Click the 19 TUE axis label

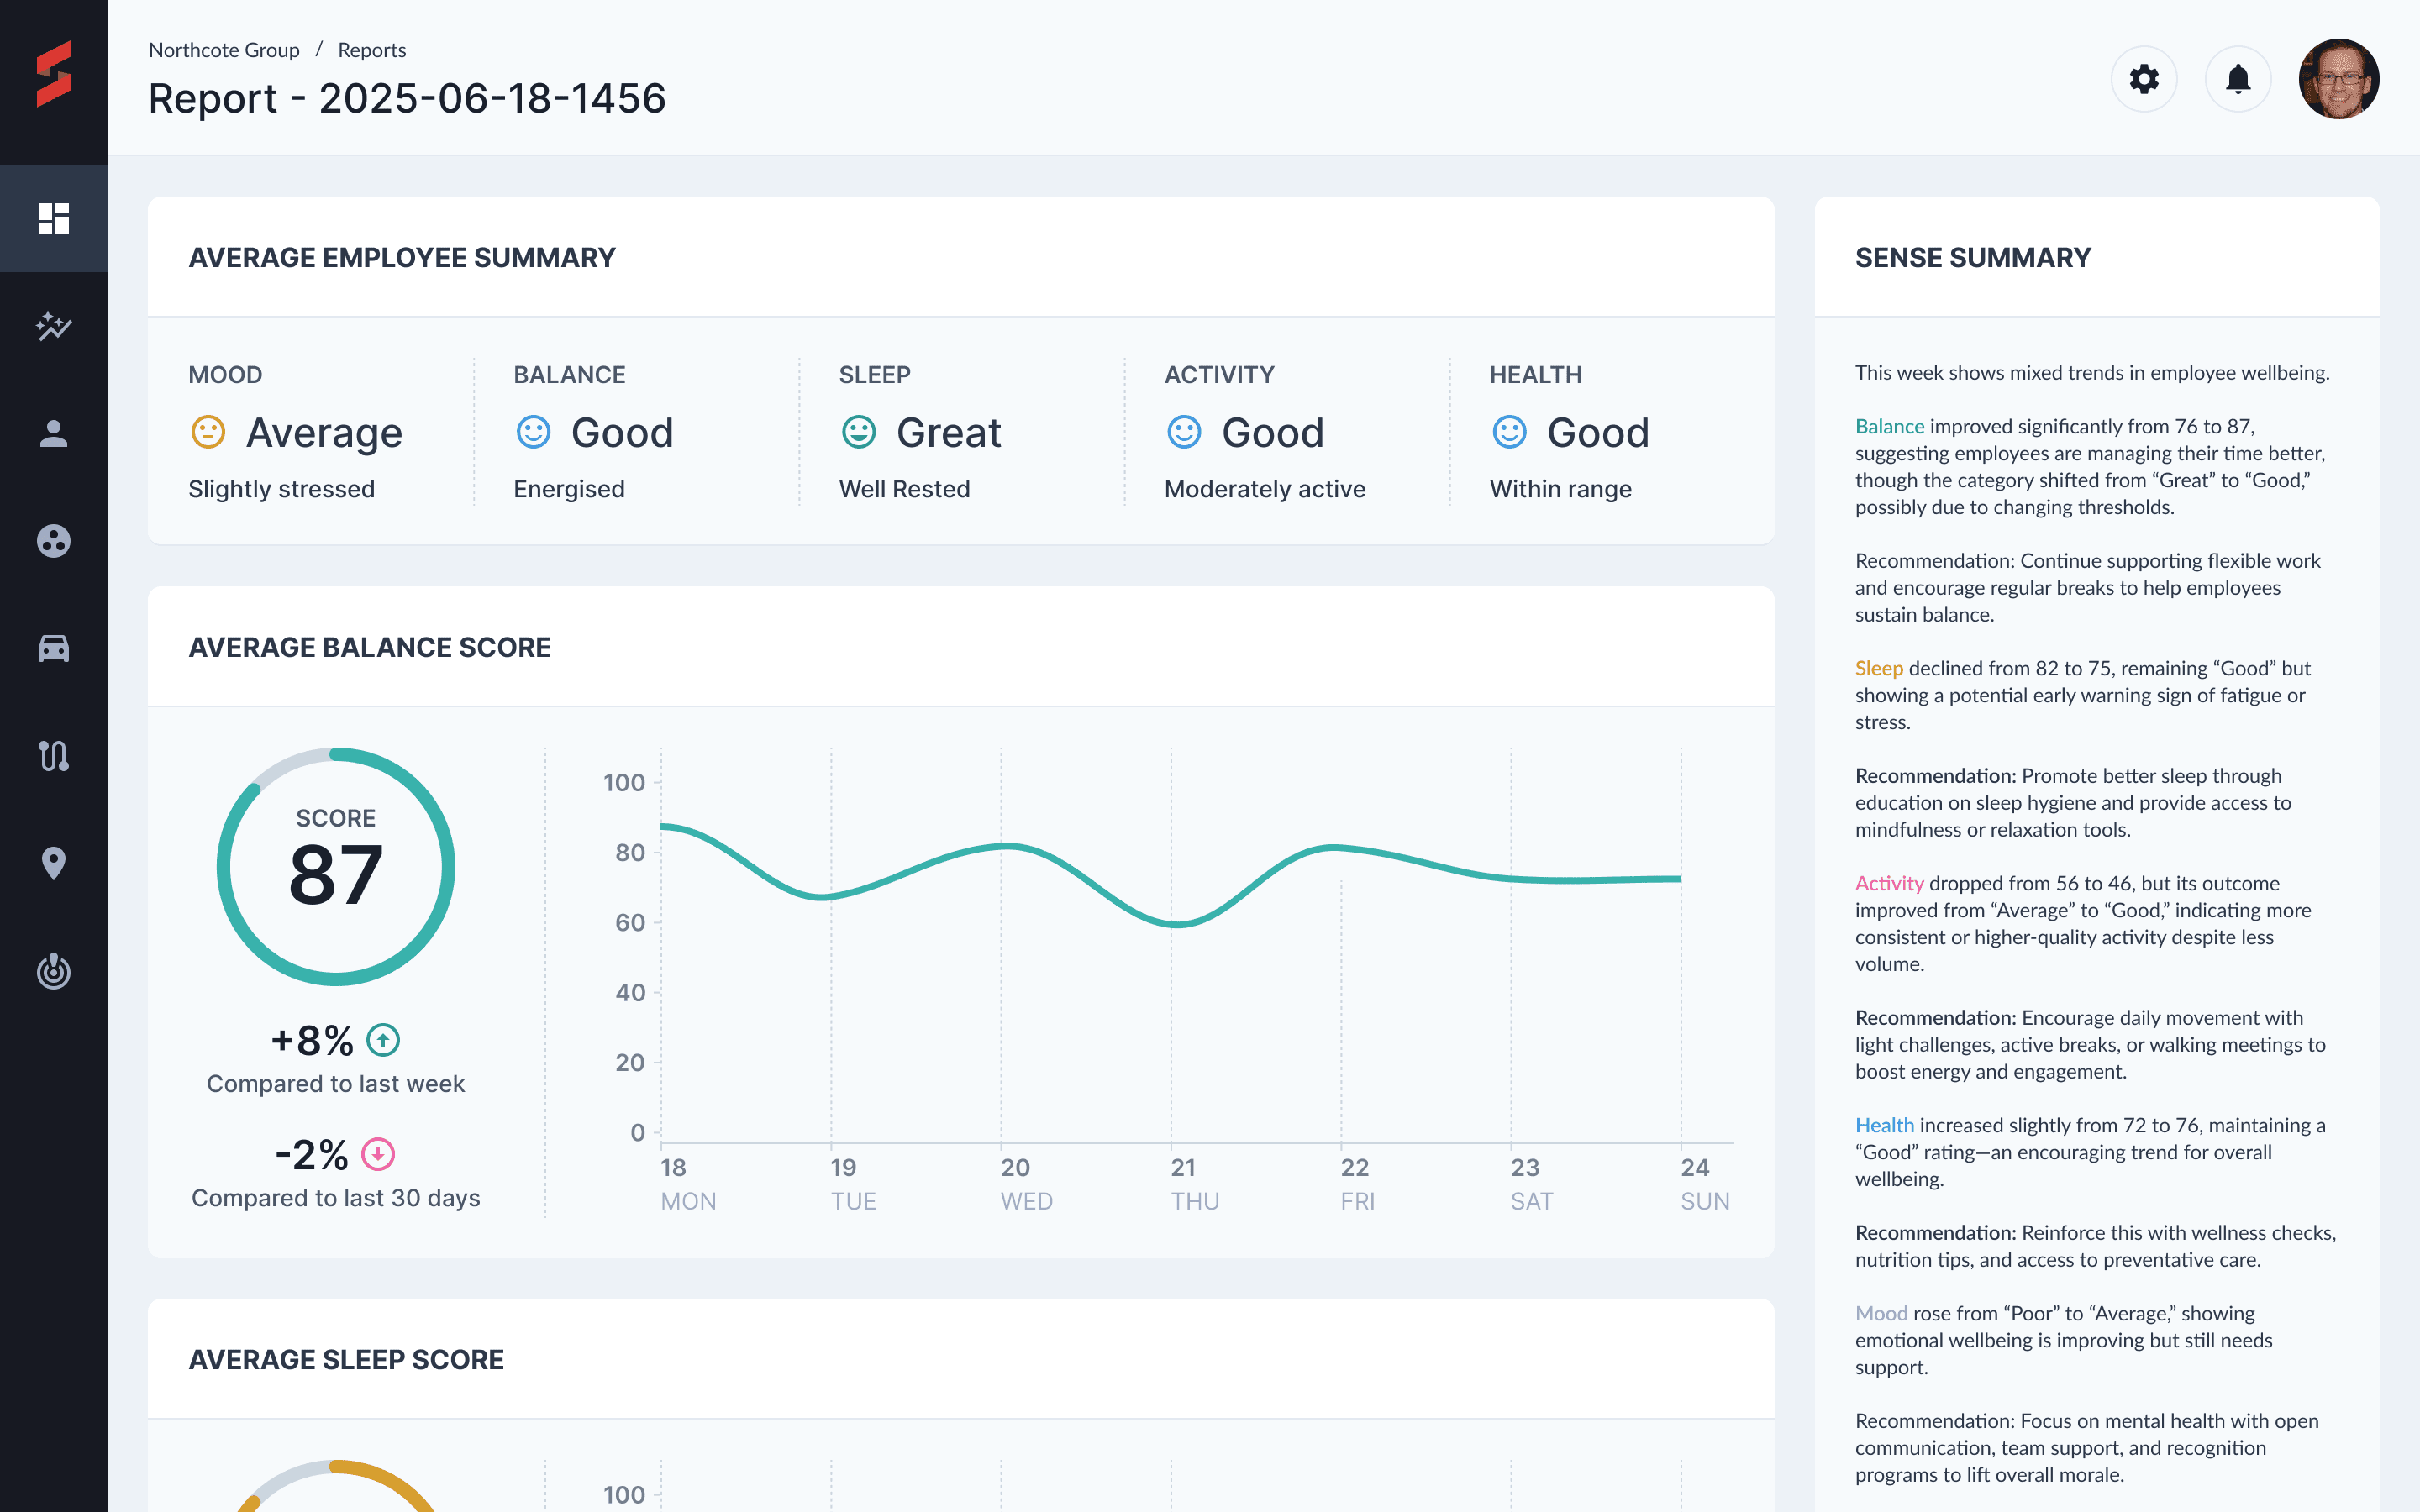tap(853, 1184)
